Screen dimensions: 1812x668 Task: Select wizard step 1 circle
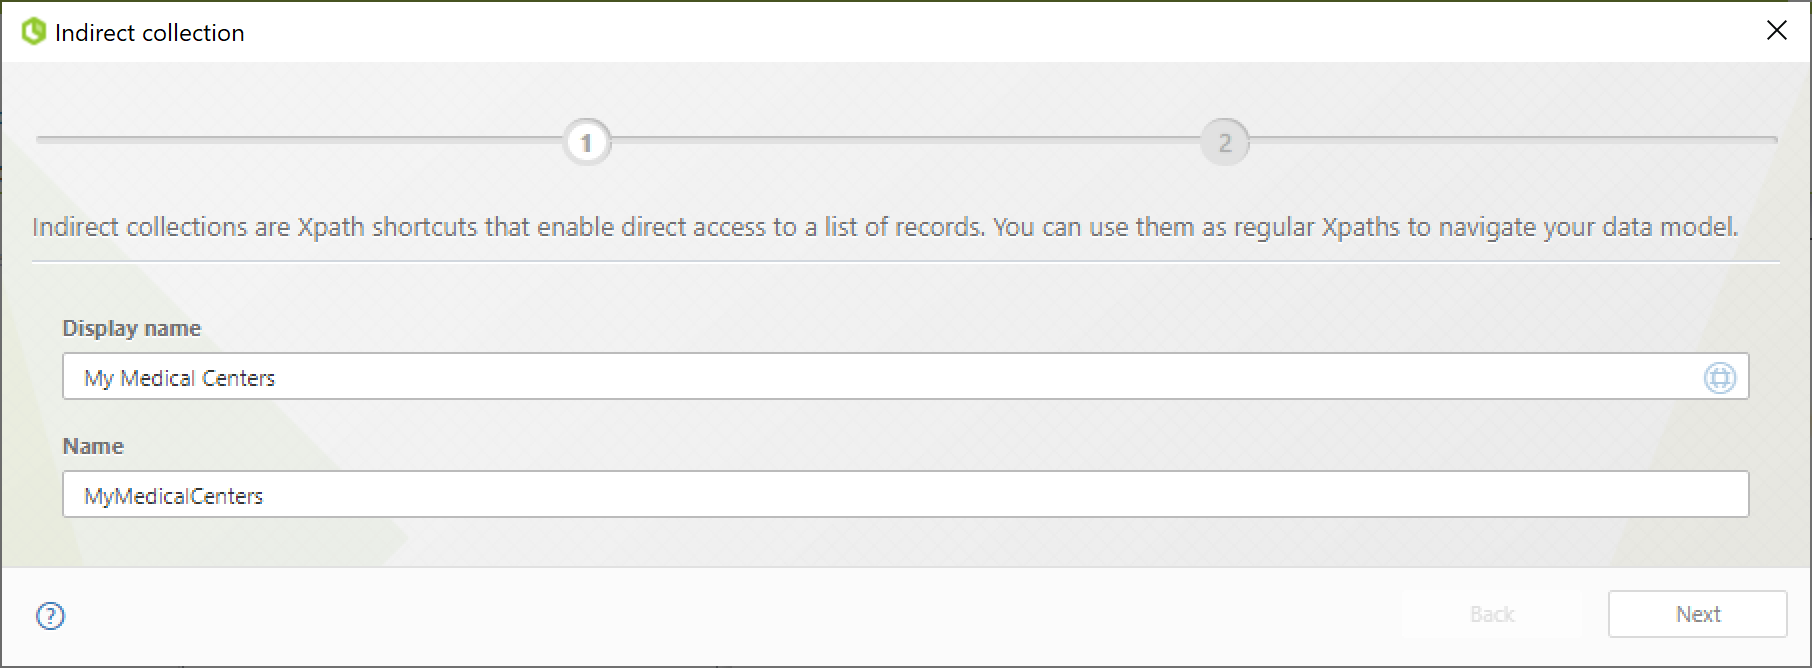click(x=587, y=143)
